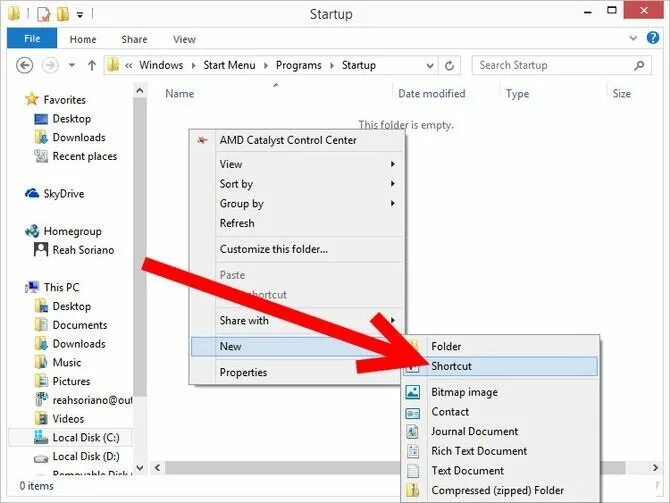Create a new Journal Document
This screenshot has height=503, width=670.
coord(500,431)
